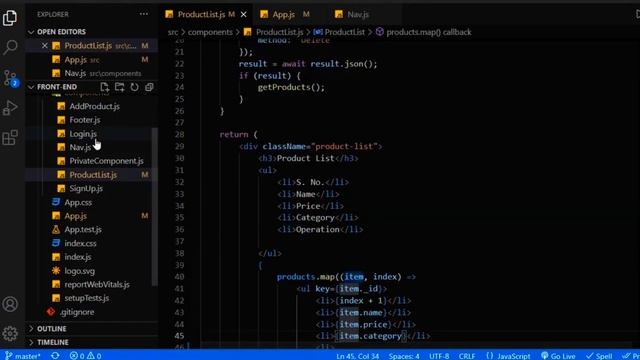Open setupTests.js file
Viewport: 640px width, 360px height.
tap(87, 298)
